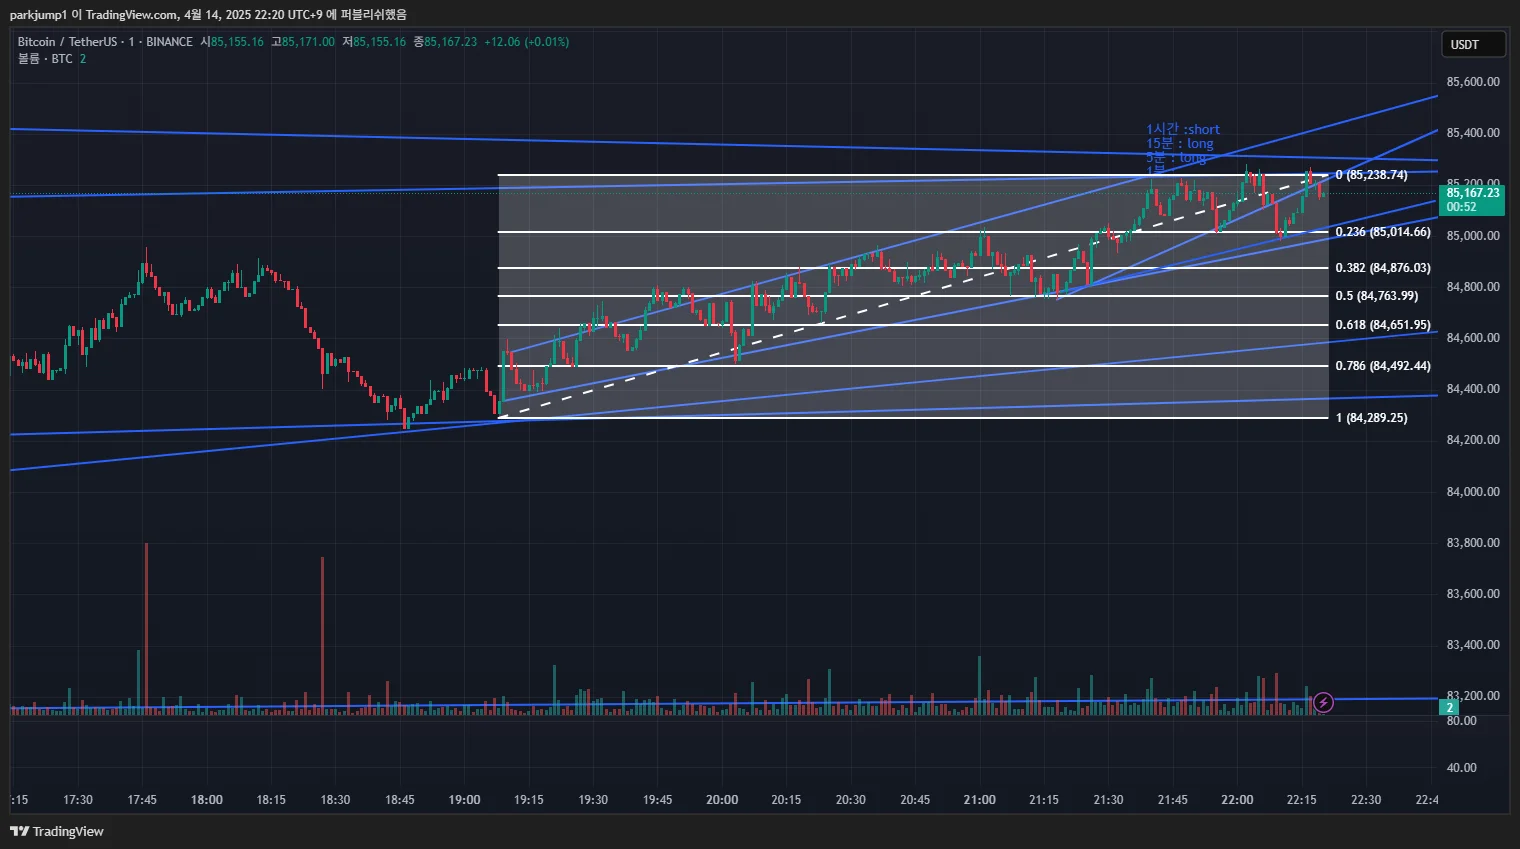Click the 18:00 time axis label
The height and width of the screenshot is (849, 1520).
pos(207,800)
